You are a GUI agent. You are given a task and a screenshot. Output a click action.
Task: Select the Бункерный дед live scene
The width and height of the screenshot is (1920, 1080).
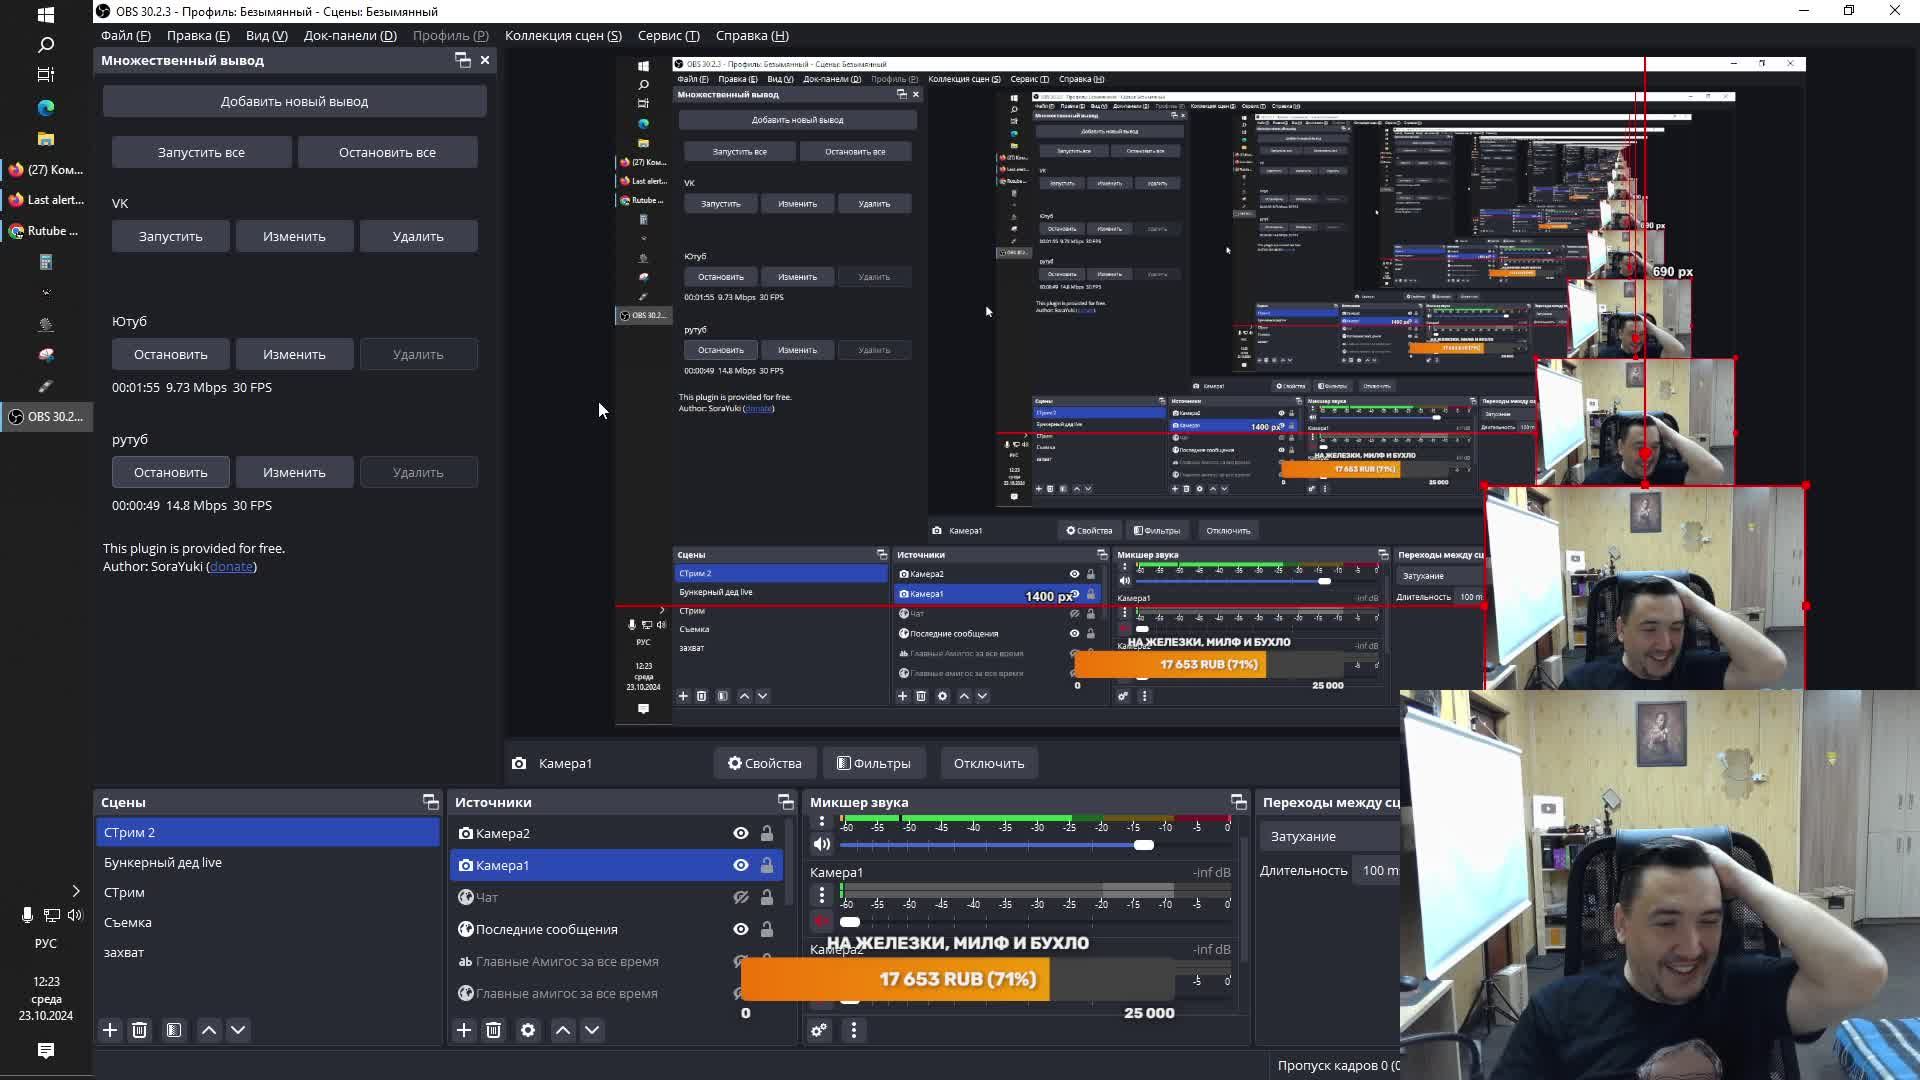pos(163,862)
